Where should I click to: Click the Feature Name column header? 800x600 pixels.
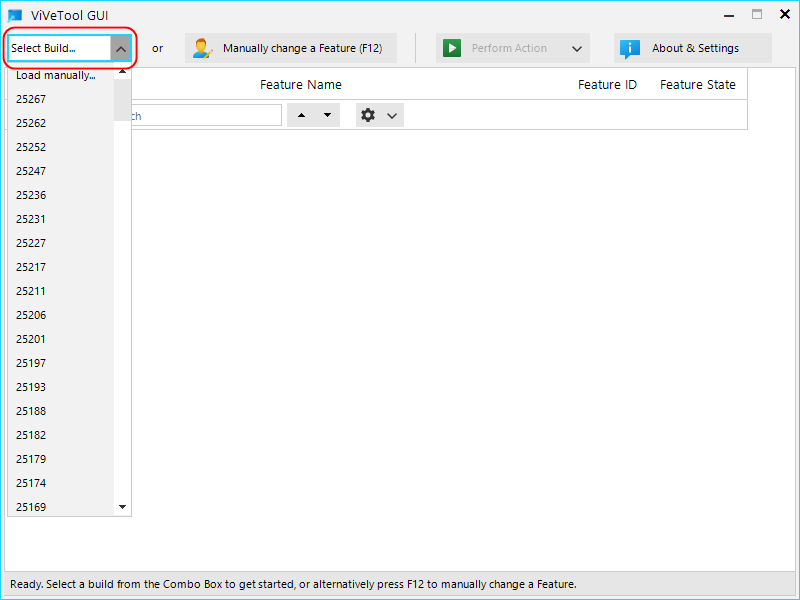tap(301, 85)
